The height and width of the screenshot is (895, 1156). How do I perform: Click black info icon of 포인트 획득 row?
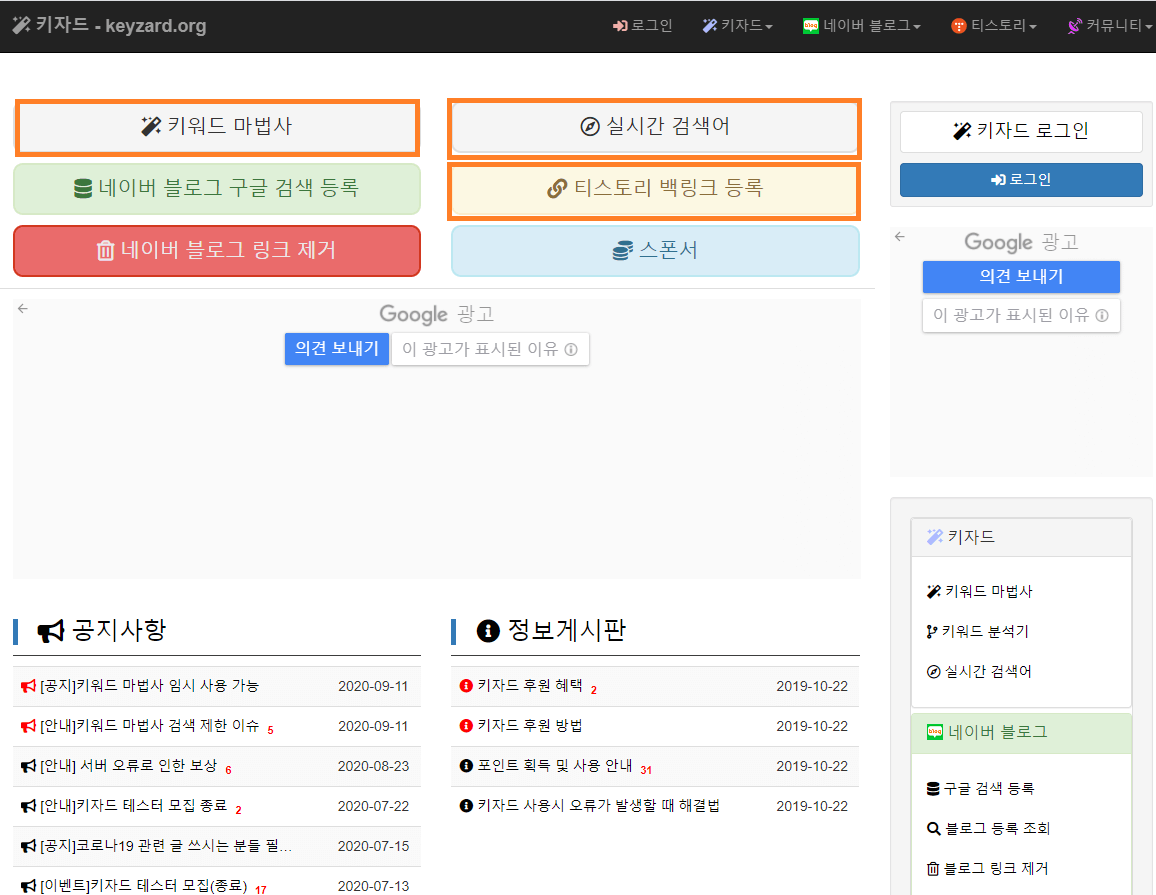click(x=466, y=766)
